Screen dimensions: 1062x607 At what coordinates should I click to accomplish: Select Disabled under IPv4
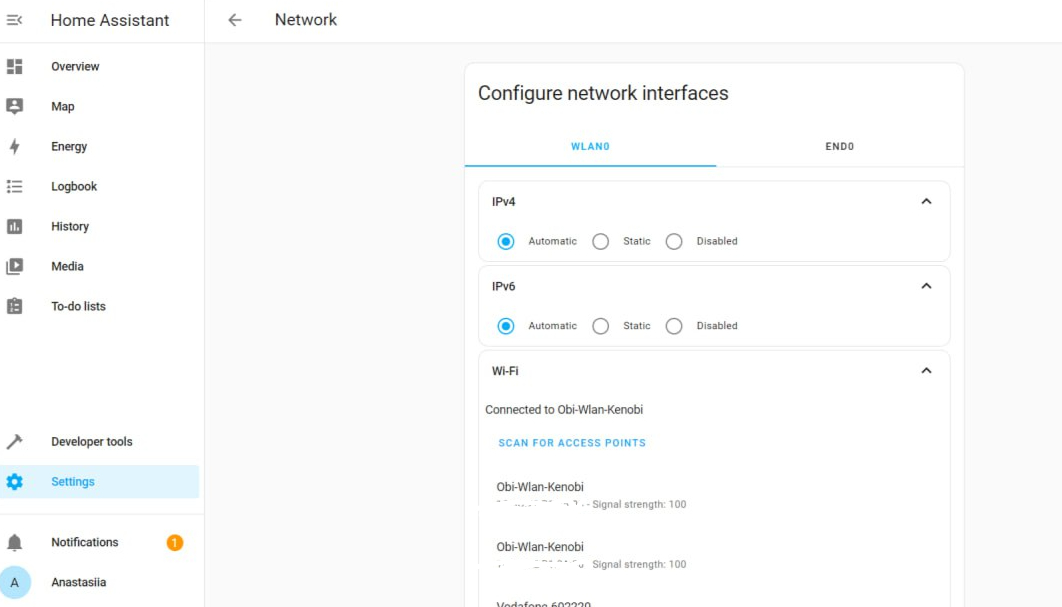[x=674, y=241]
